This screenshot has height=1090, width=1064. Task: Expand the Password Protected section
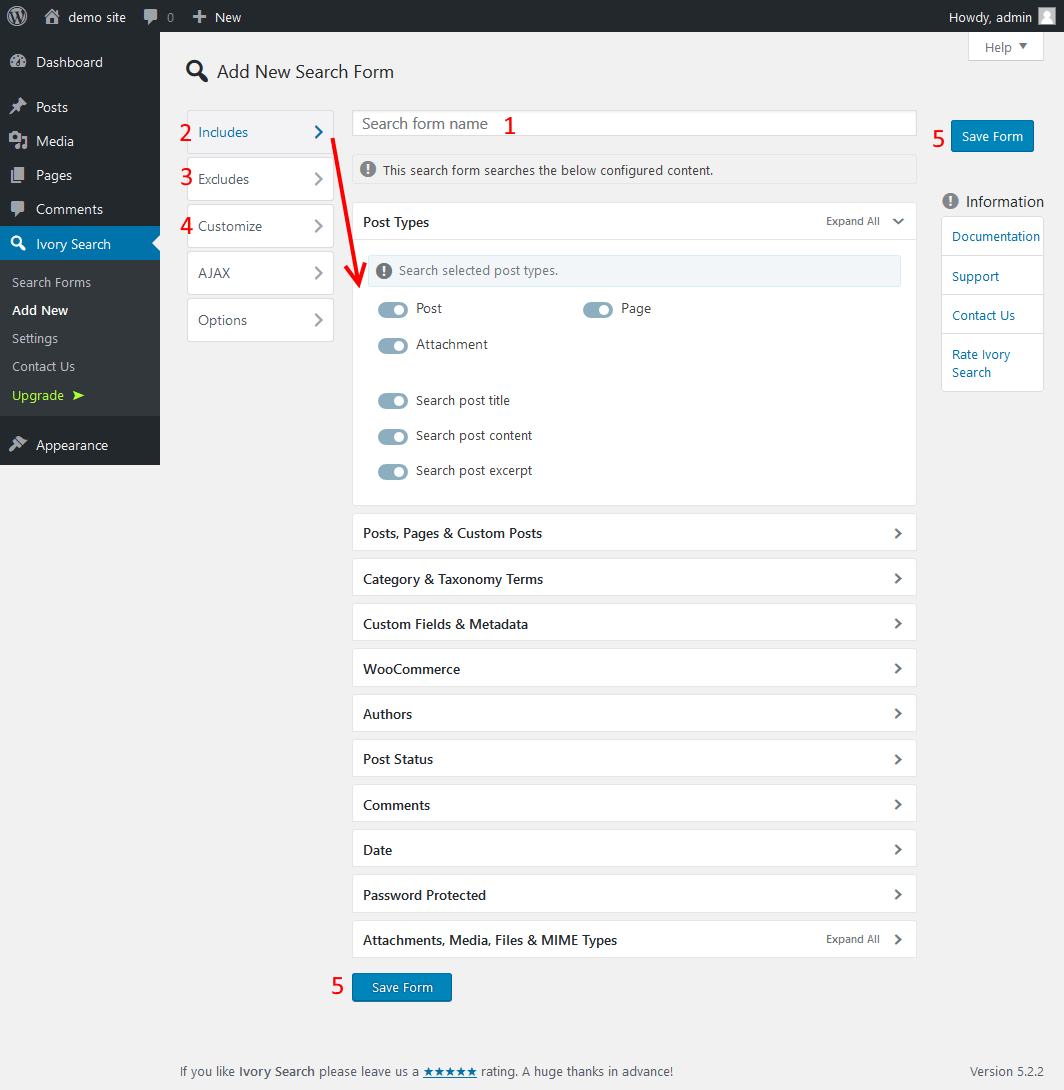(634, 895)
